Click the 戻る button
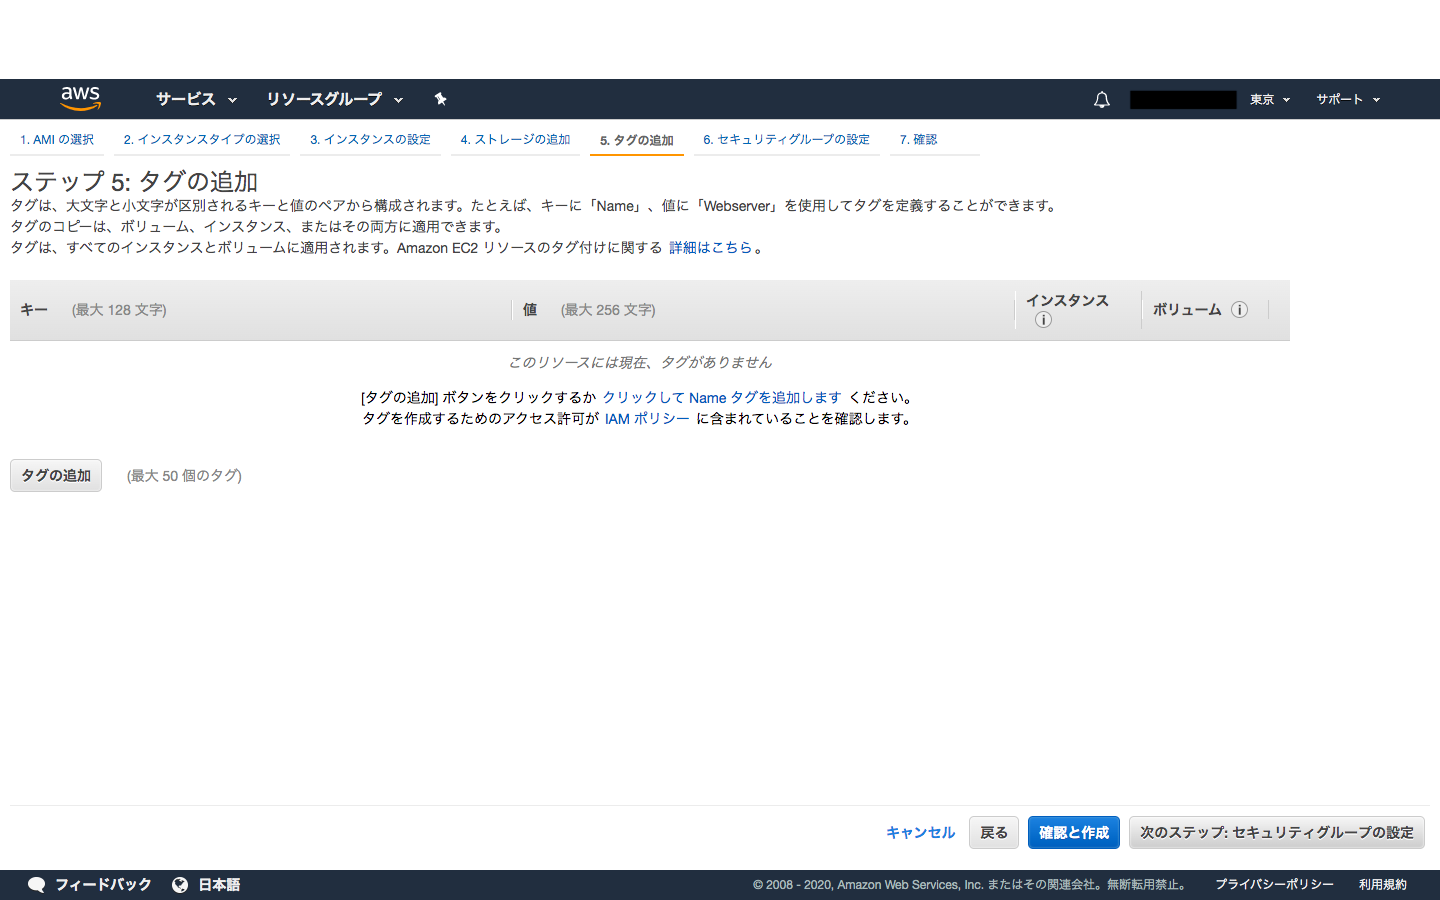 [x=993, y=832]
